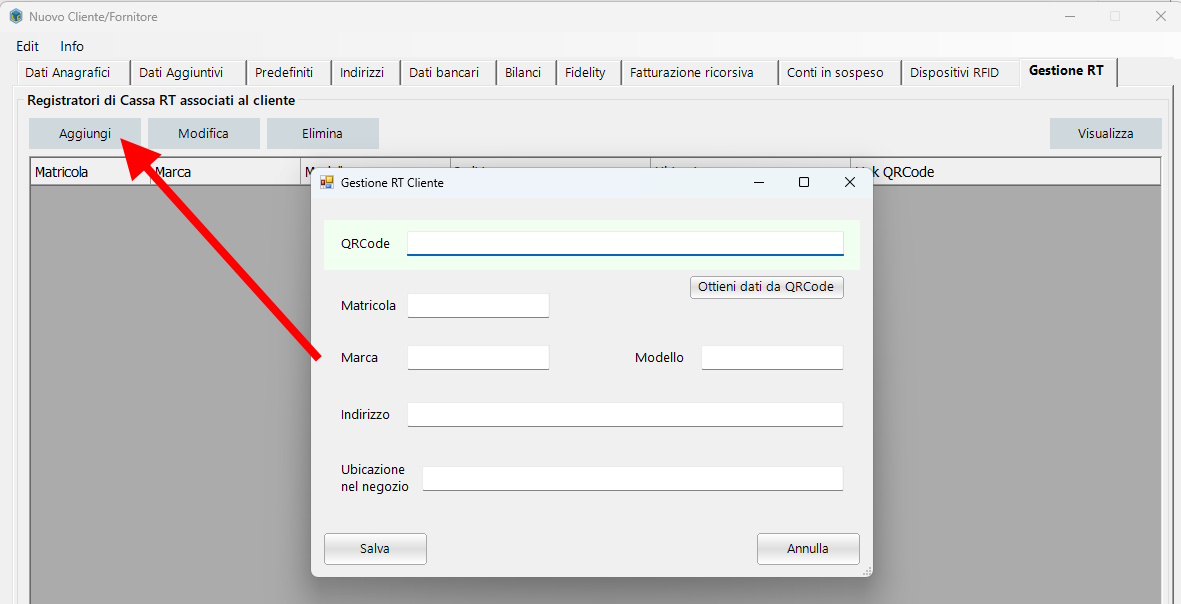Screen dimensions: 1181x604
Task: Click Ottieni dati da QRCode button
Action: 767,287
